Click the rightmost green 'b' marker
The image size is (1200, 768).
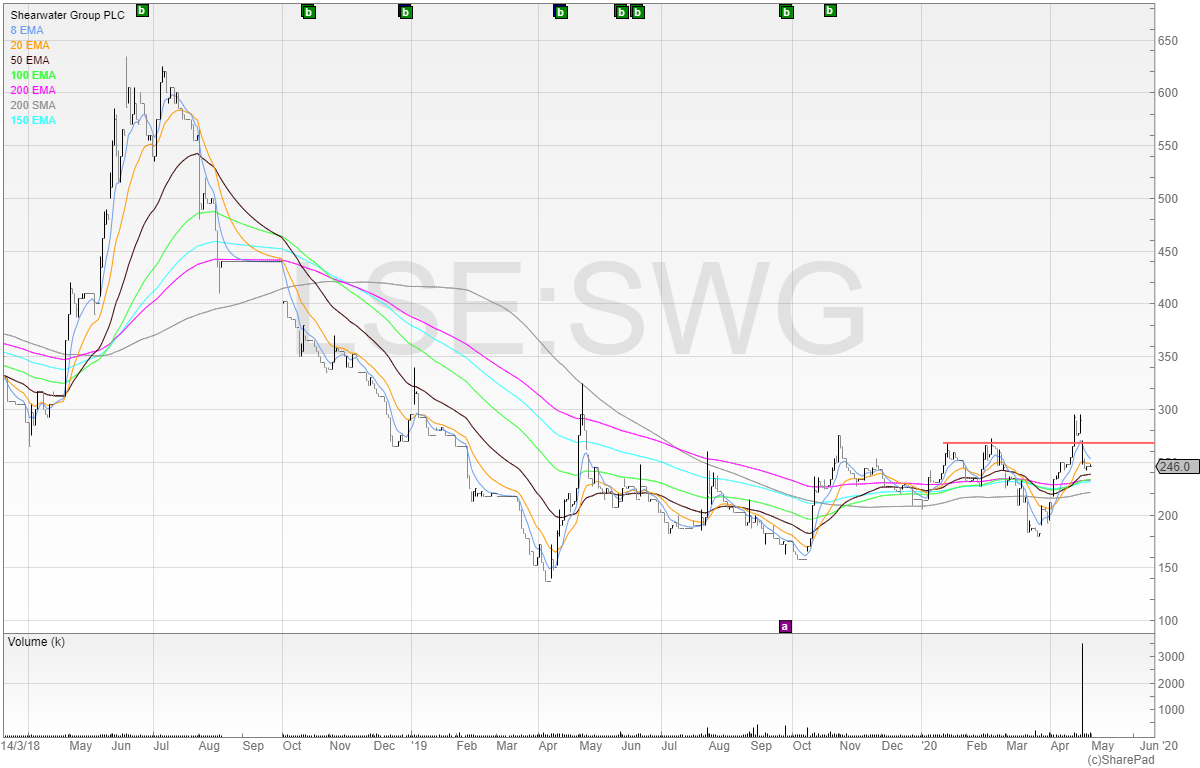click(x=829, y=11)
